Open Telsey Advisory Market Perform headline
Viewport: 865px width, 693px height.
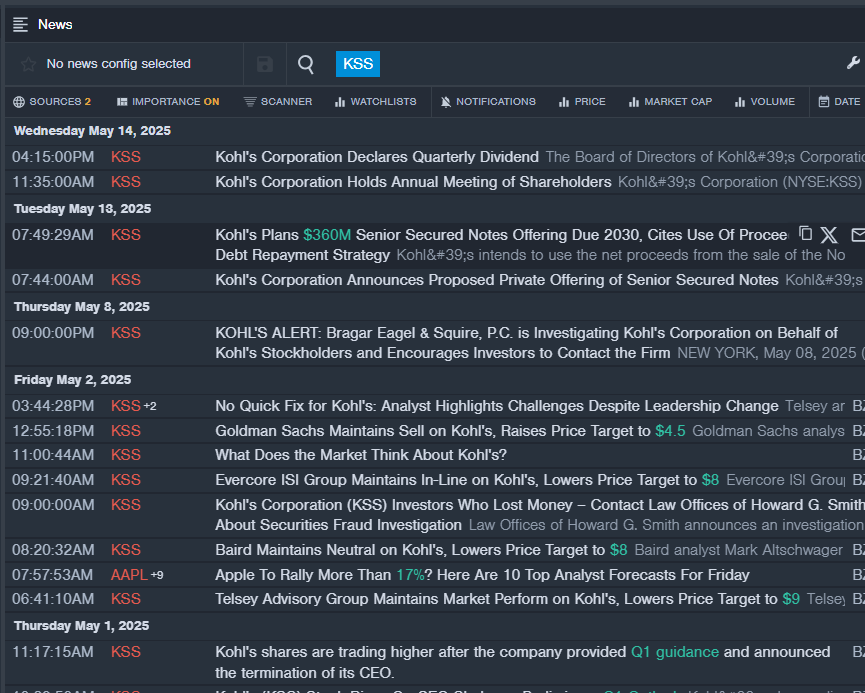(x=508, y=599)
